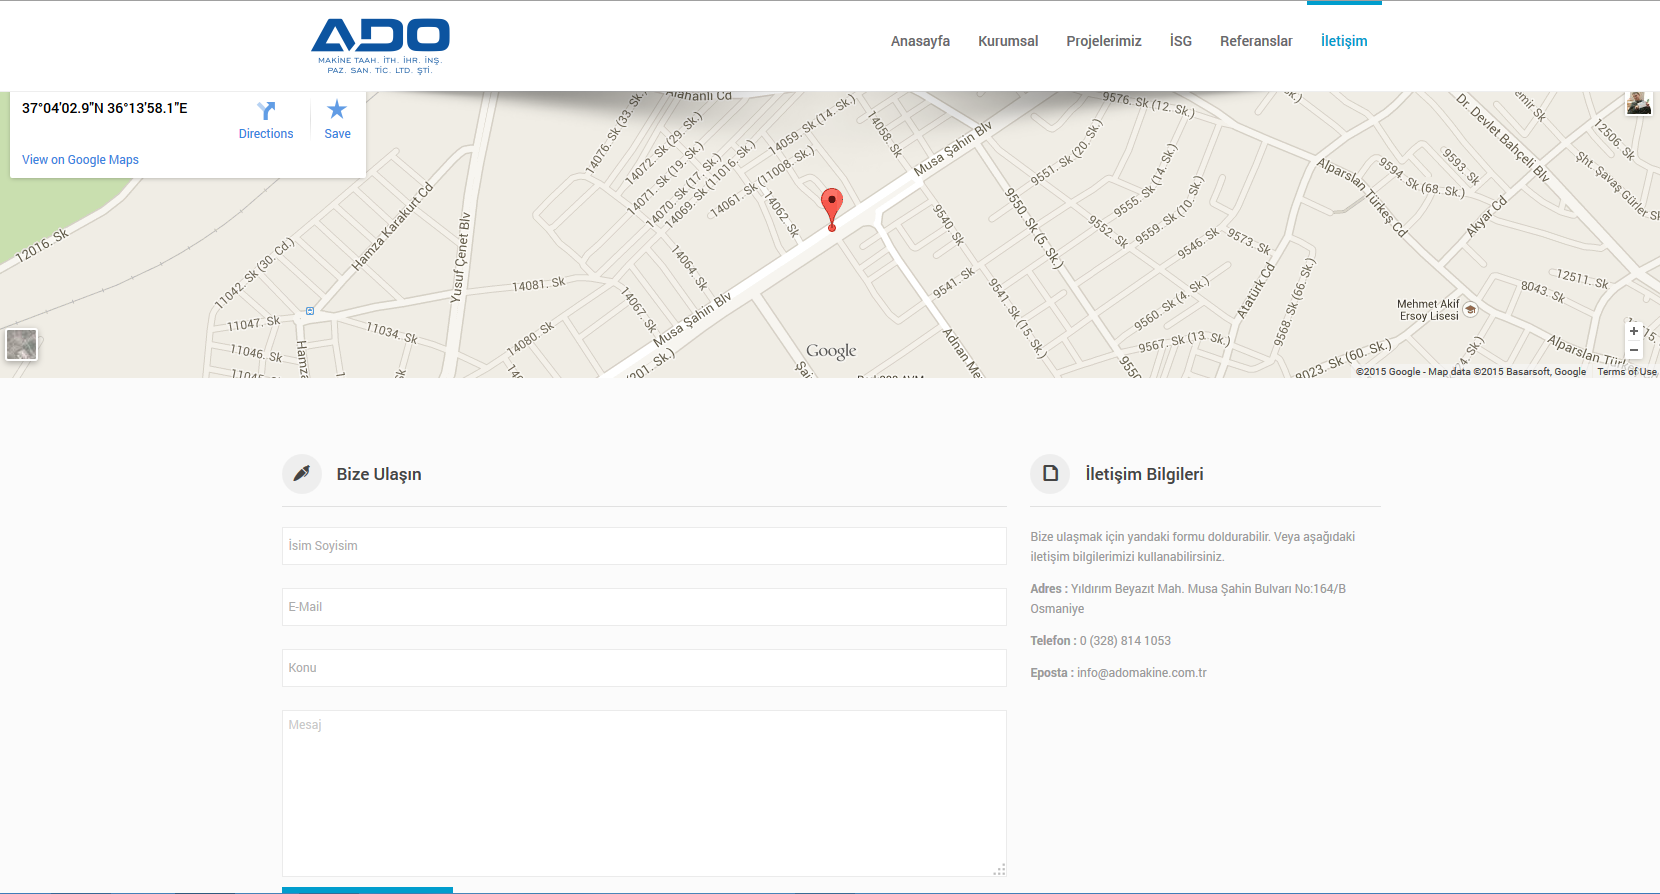Zoom out the map with minus button

1634,350
